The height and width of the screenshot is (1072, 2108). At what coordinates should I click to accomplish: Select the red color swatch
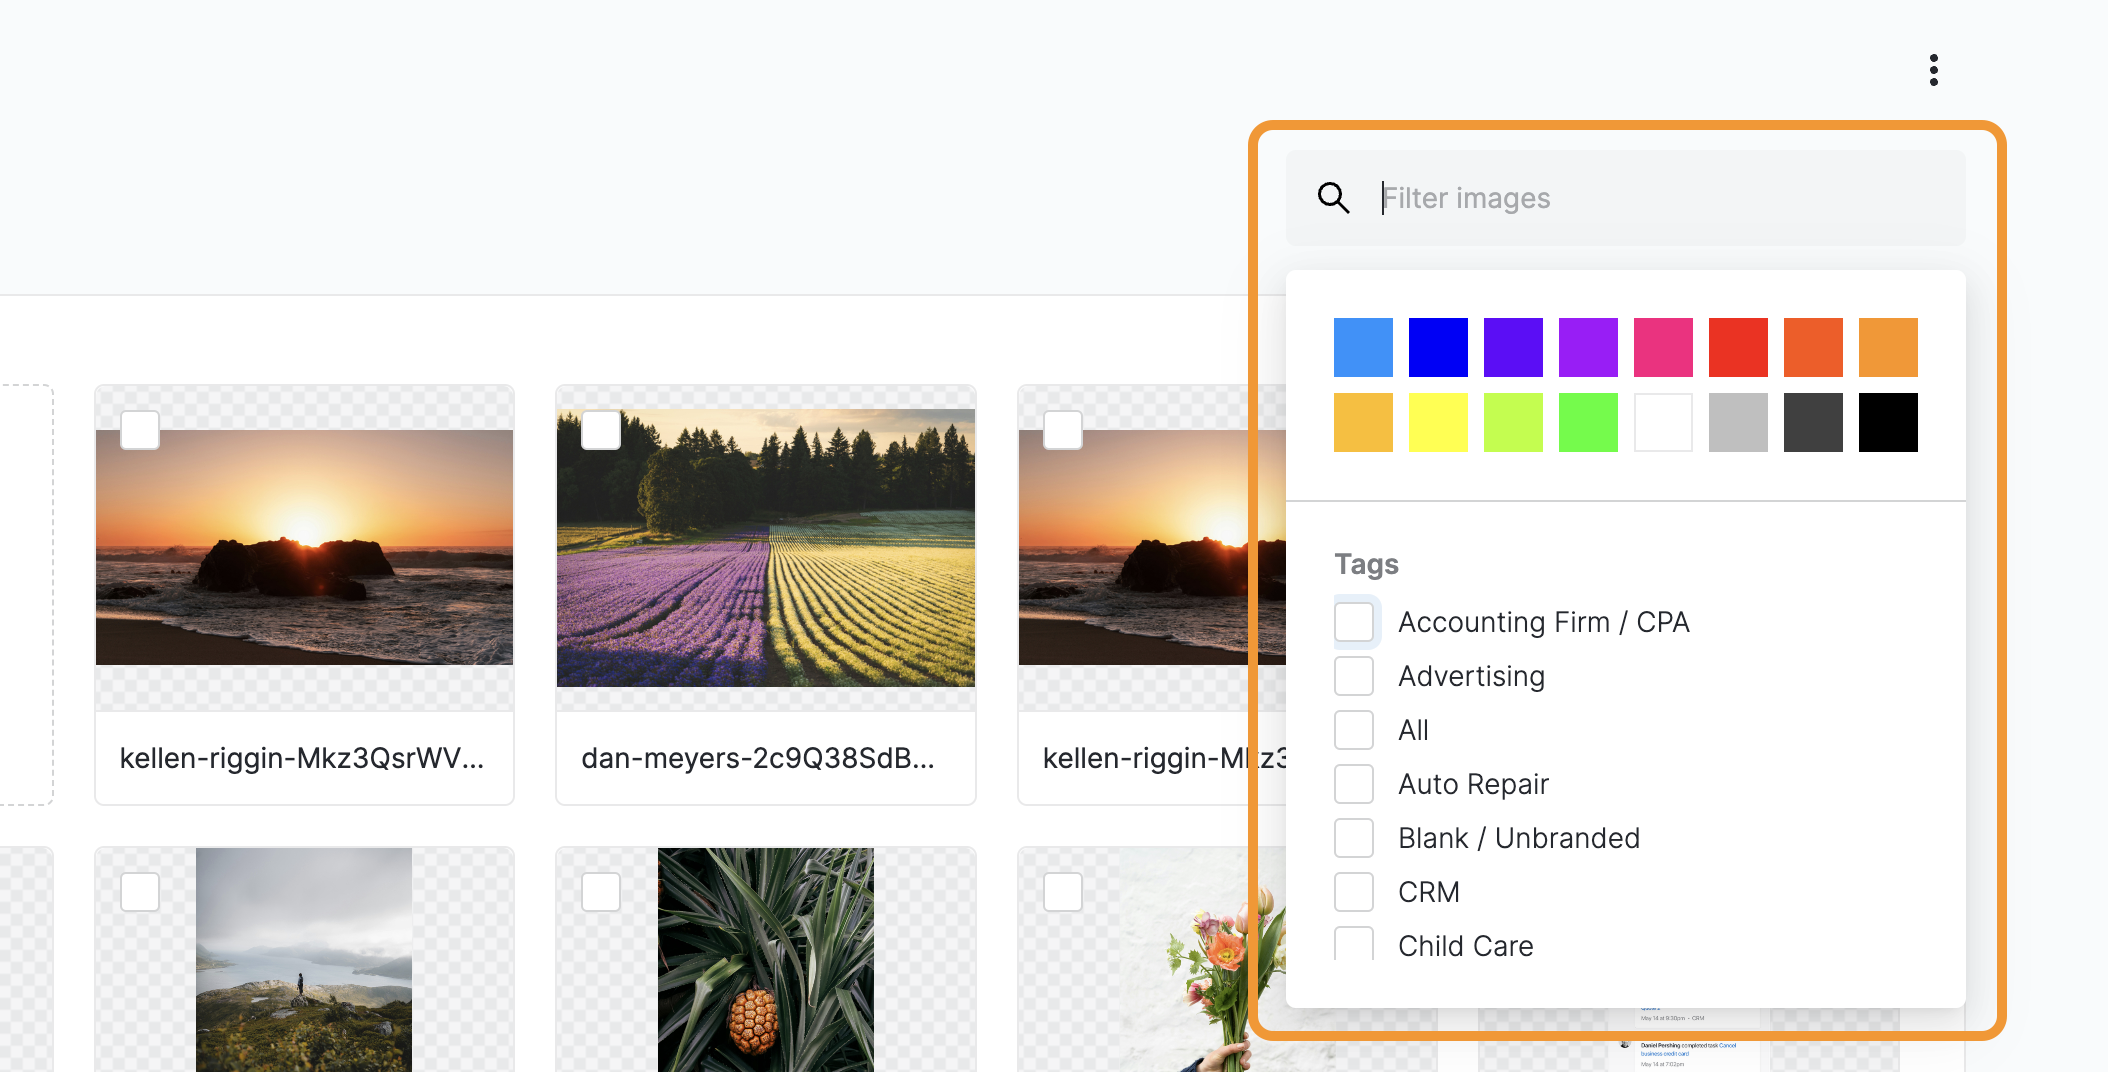click(1738, 347)
